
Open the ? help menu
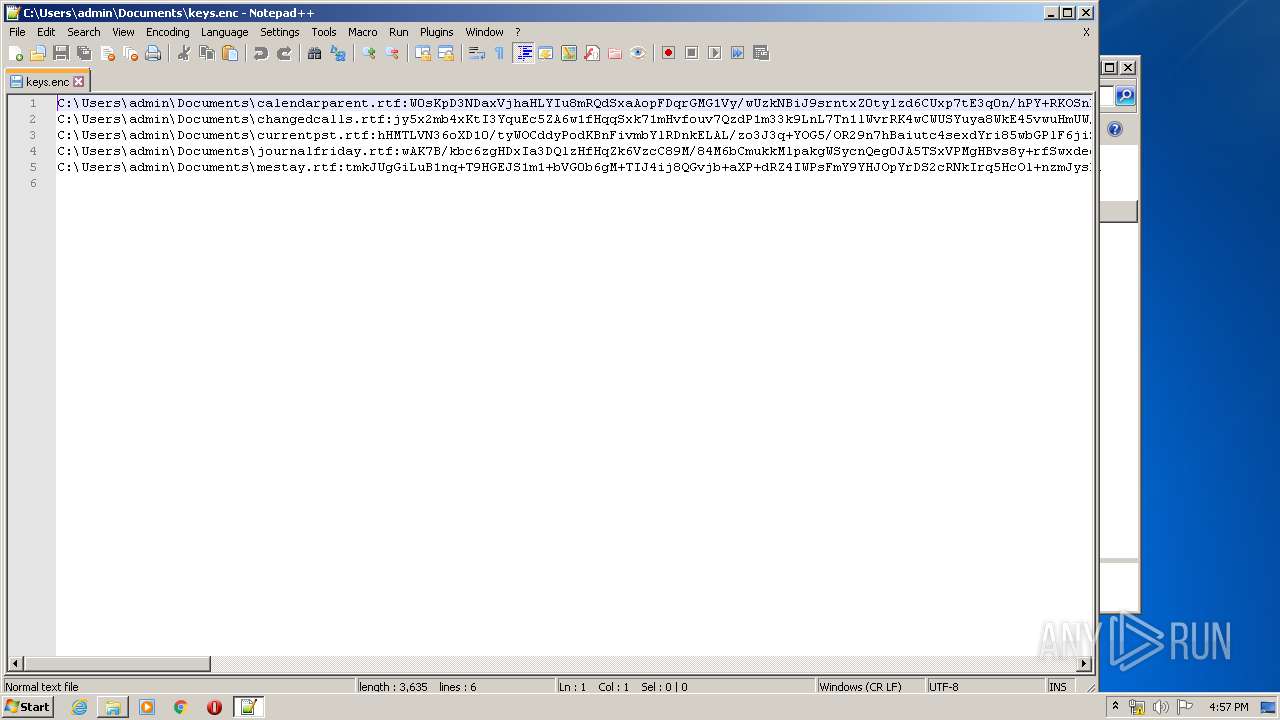click(x=518, y=32)
